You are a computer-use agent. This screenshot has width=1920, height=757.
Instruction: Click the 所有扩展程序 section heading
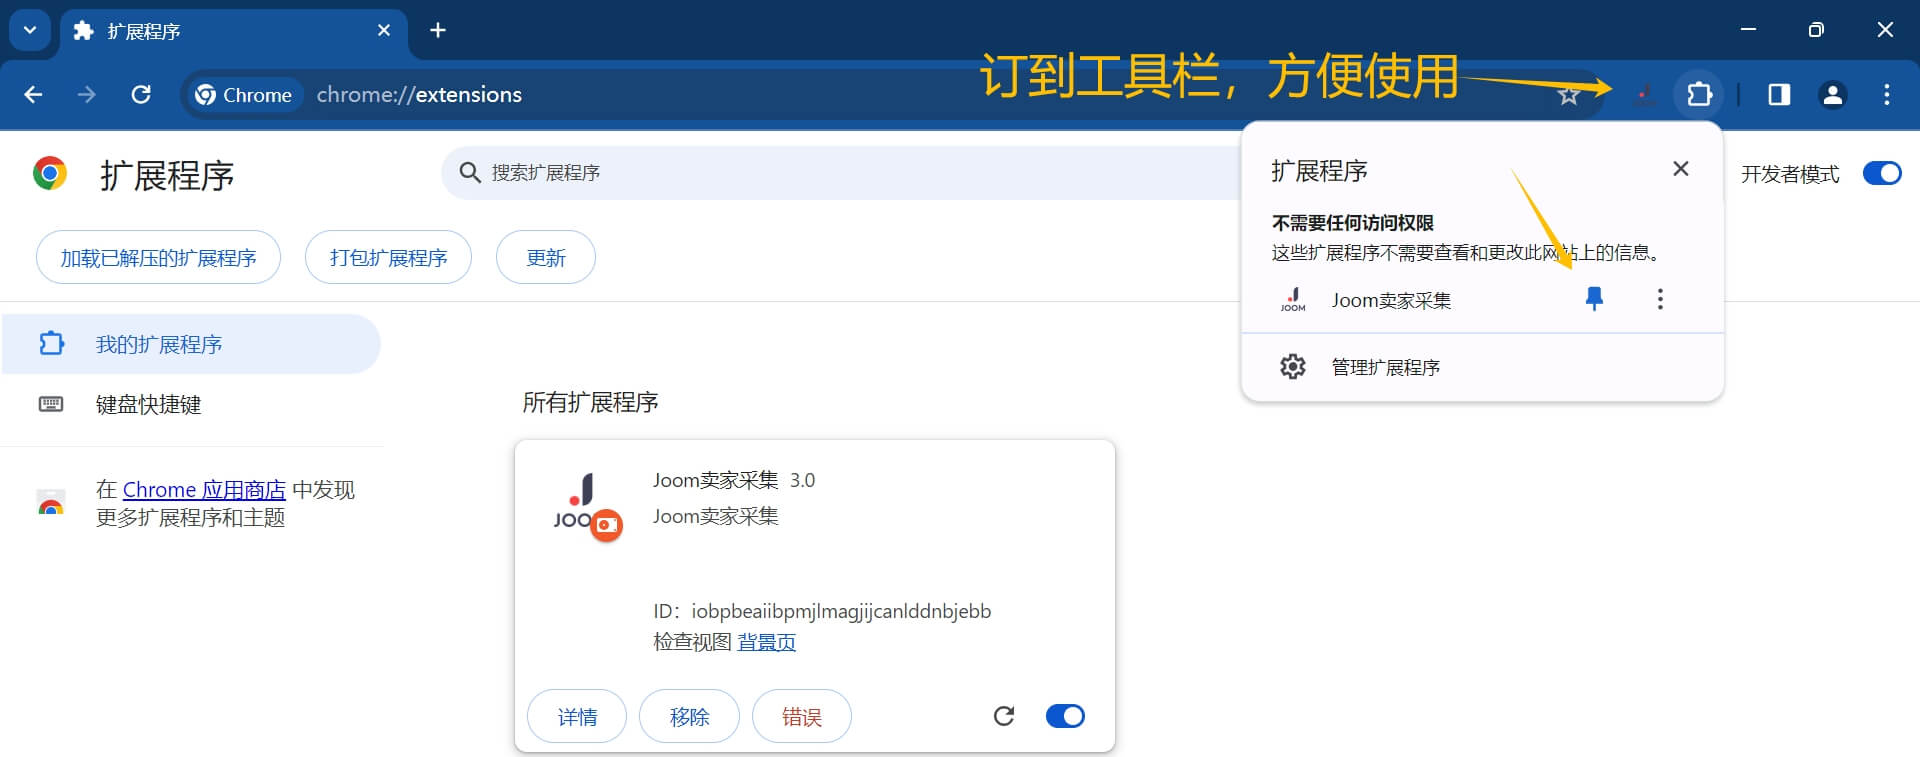[590, 402]
